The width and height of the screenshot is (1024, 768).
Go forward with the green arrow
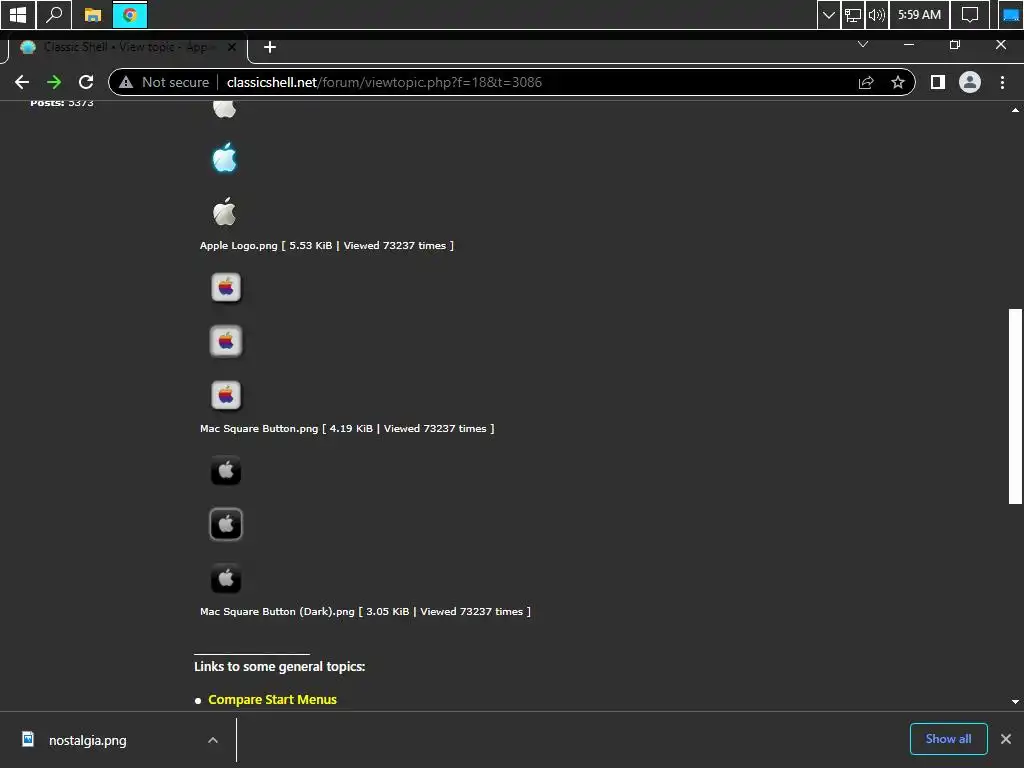pyautogui.click(x=54, y=82)
